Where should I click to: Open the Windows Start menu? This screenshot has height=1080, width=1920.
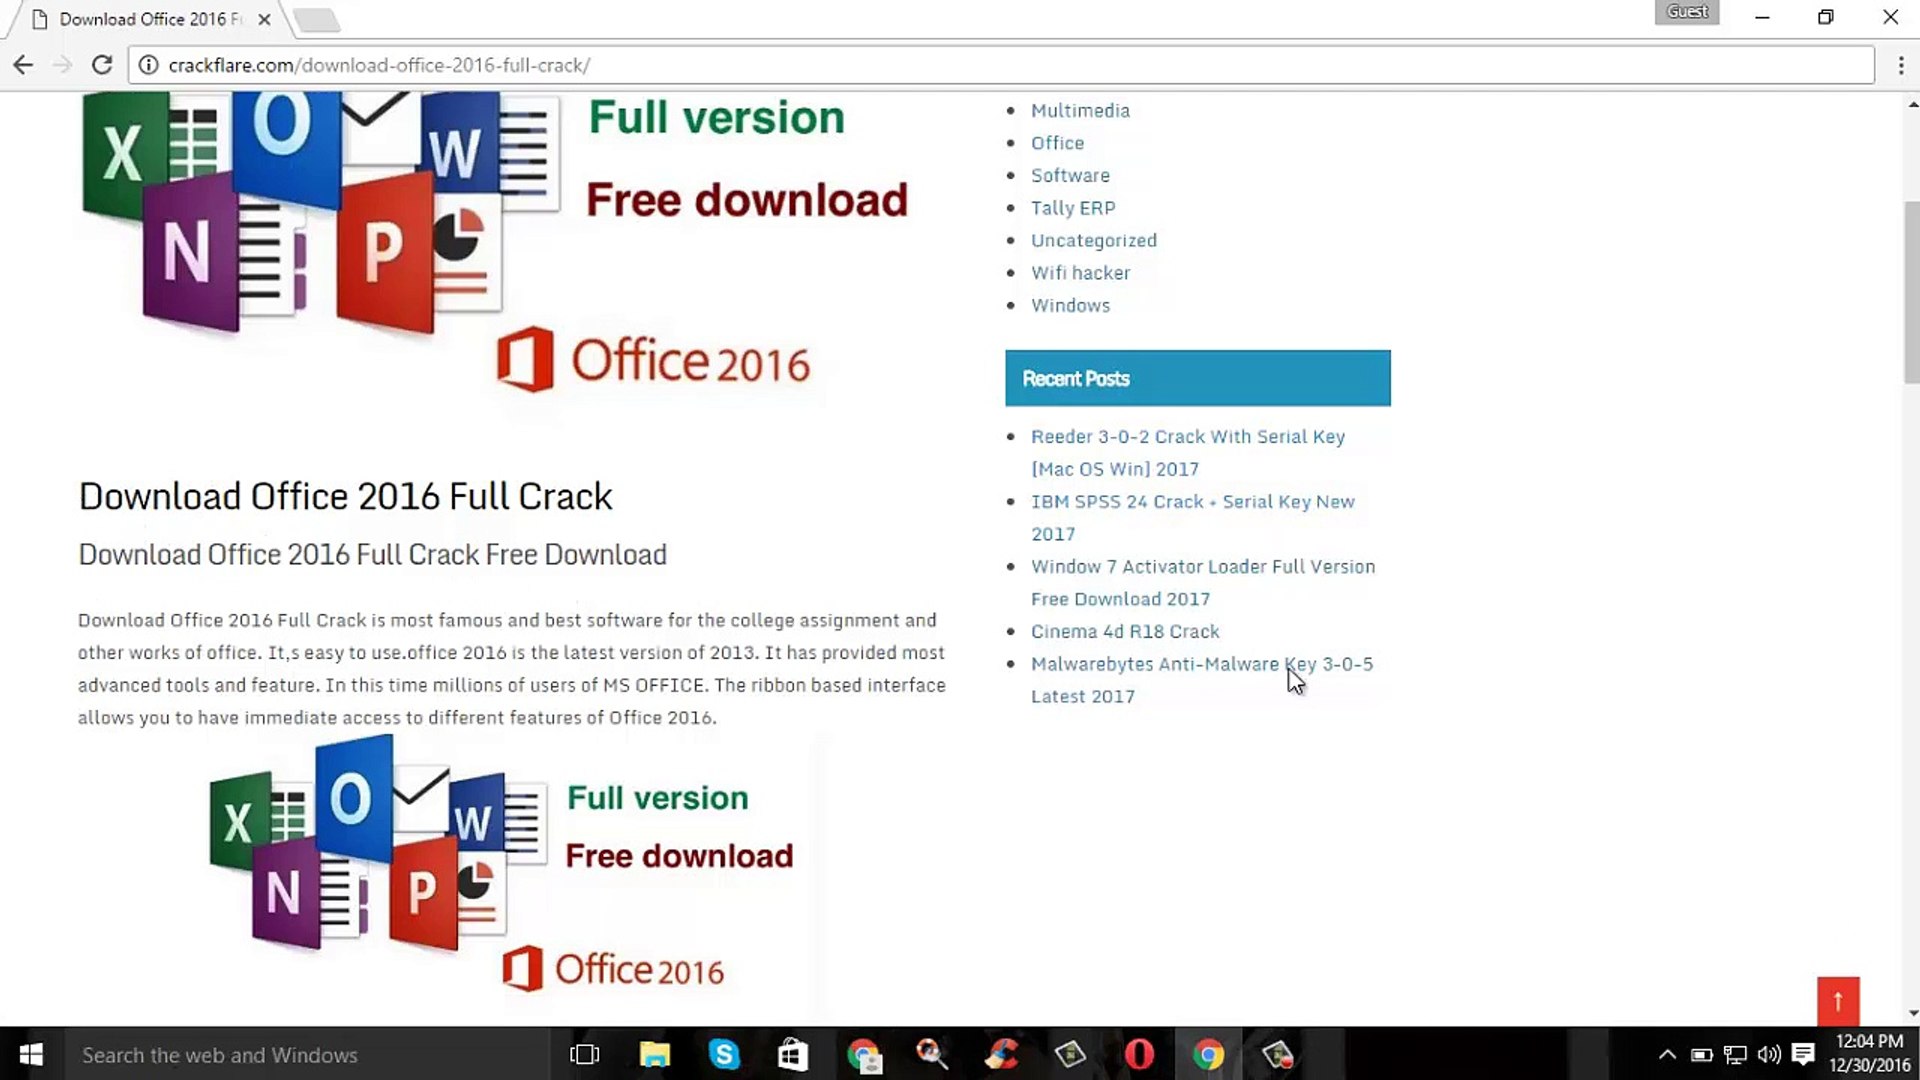coord(31,1055)
